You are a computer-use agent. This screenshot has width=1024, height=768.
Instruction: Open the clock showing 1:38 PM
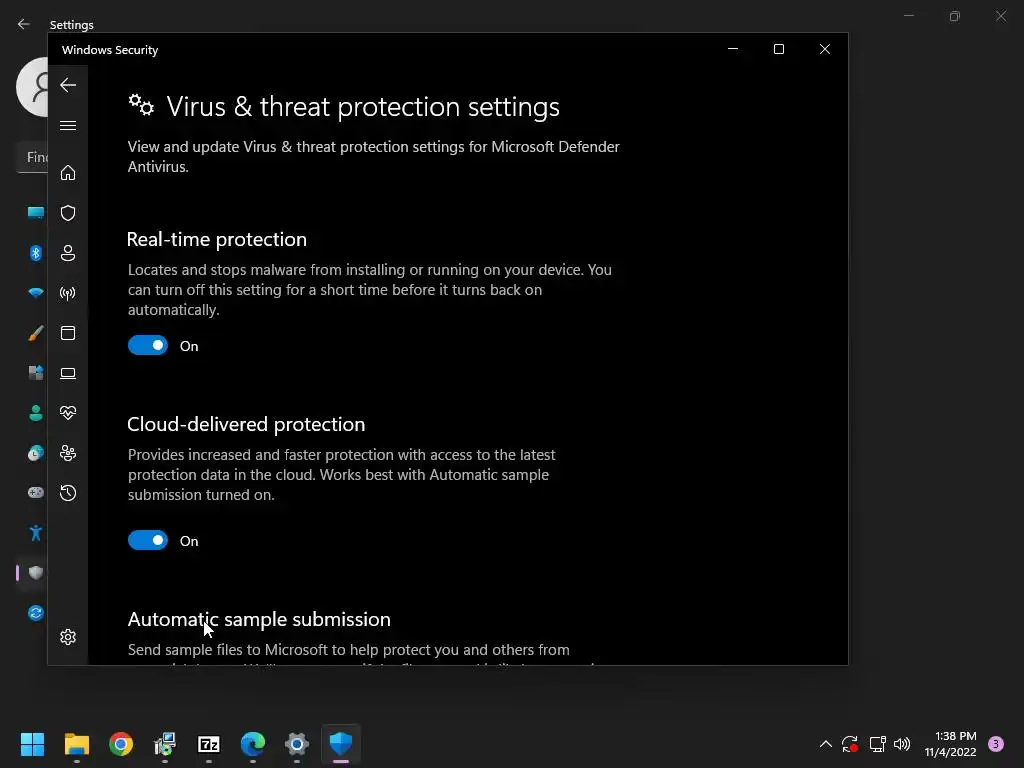pos(951,744)
